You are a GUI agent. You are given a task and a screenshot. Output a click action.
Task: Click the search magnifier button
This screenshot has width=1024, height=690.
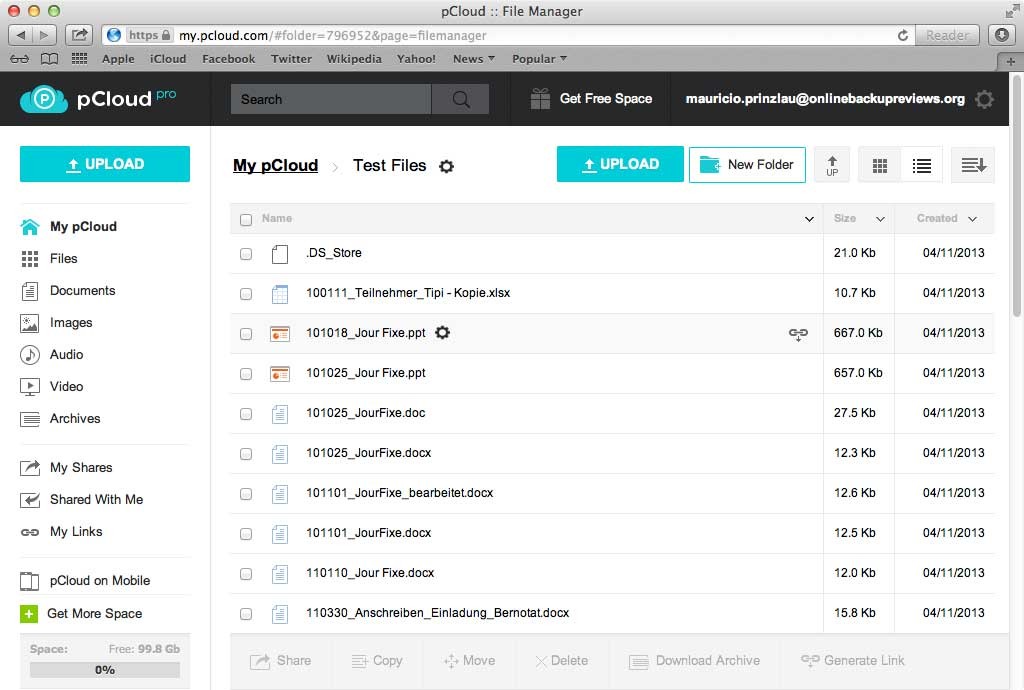pyautogui.click(x=460, y=99)
